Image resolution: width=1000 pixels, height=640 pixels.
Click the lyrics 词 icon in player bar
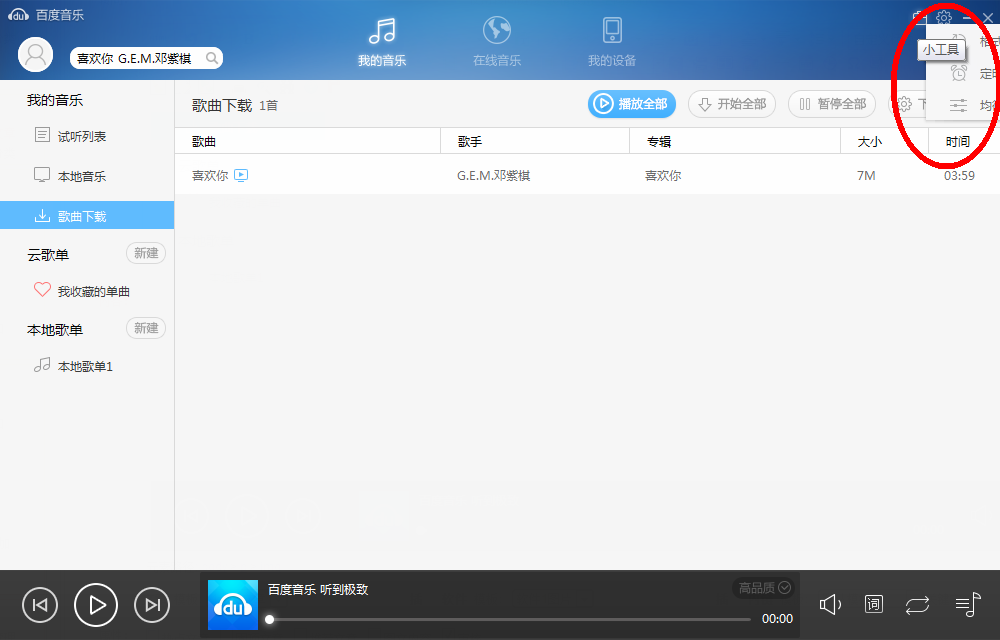(x=873, y=605)
